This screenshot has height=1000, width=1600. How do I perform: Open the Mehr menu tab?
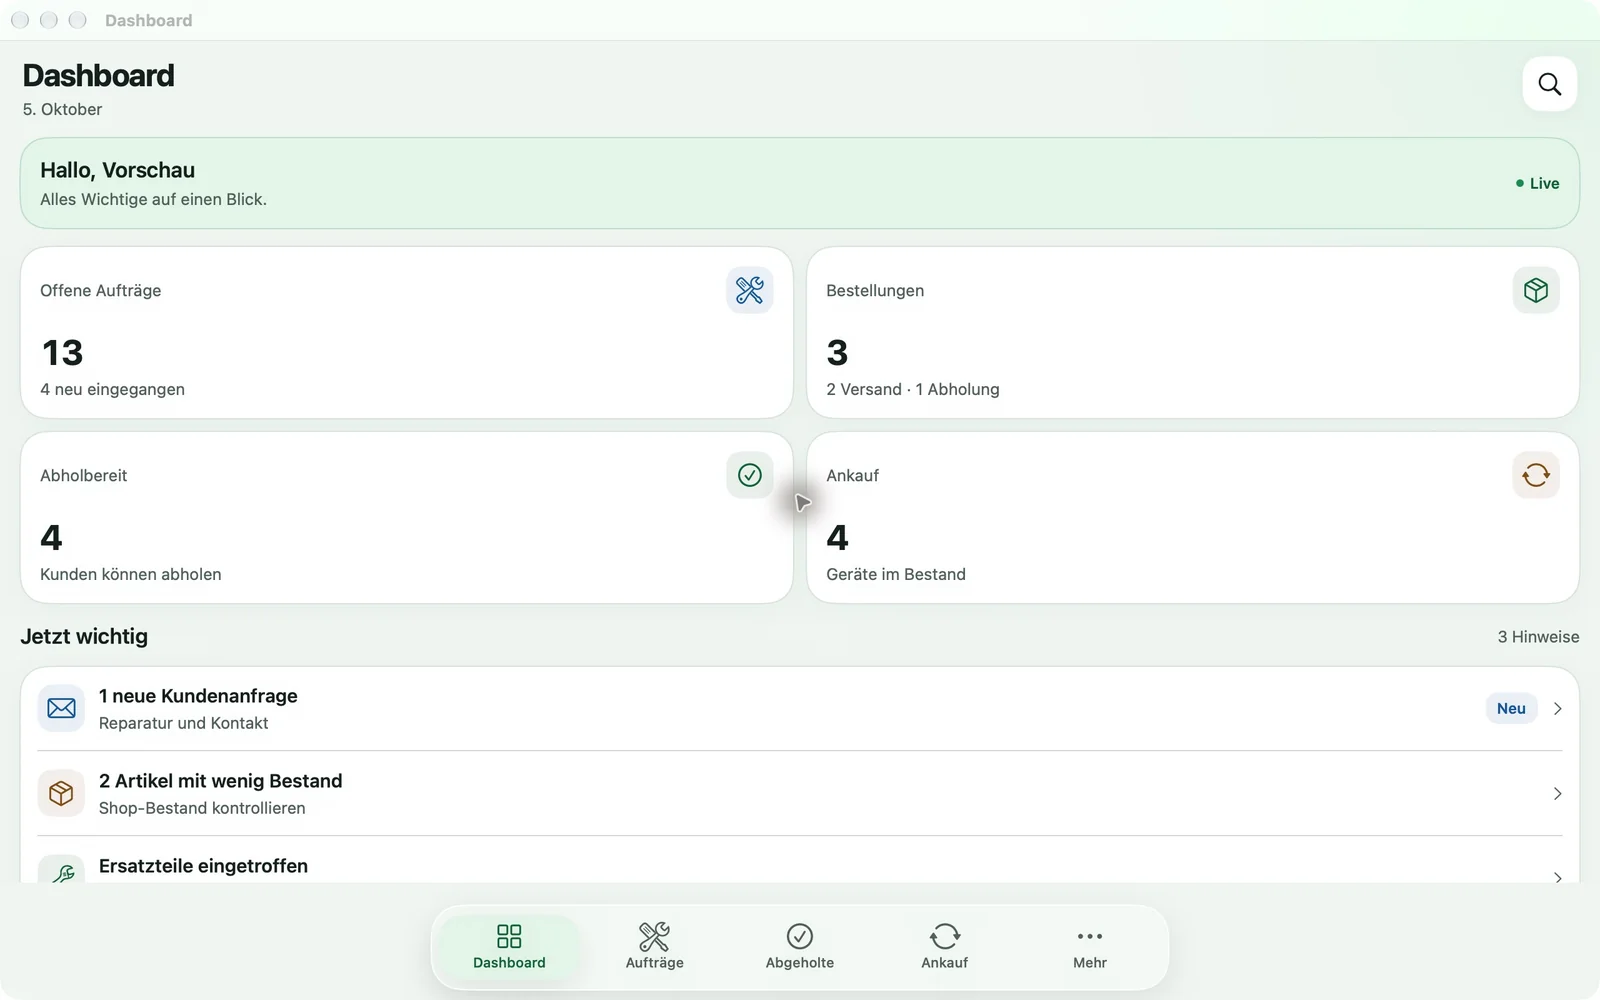1089,947
